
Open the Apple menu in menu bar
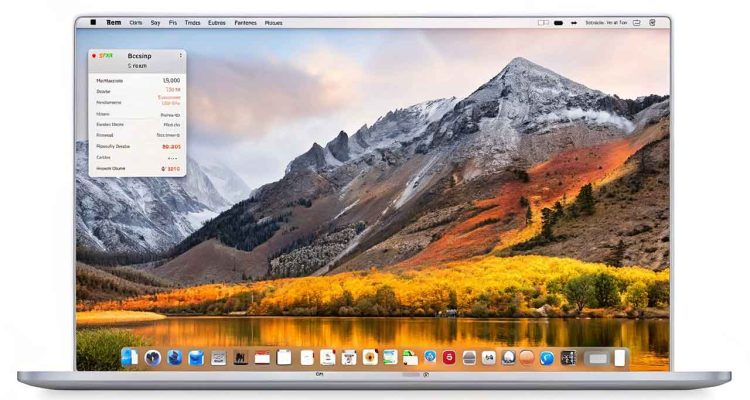point(93,21)
